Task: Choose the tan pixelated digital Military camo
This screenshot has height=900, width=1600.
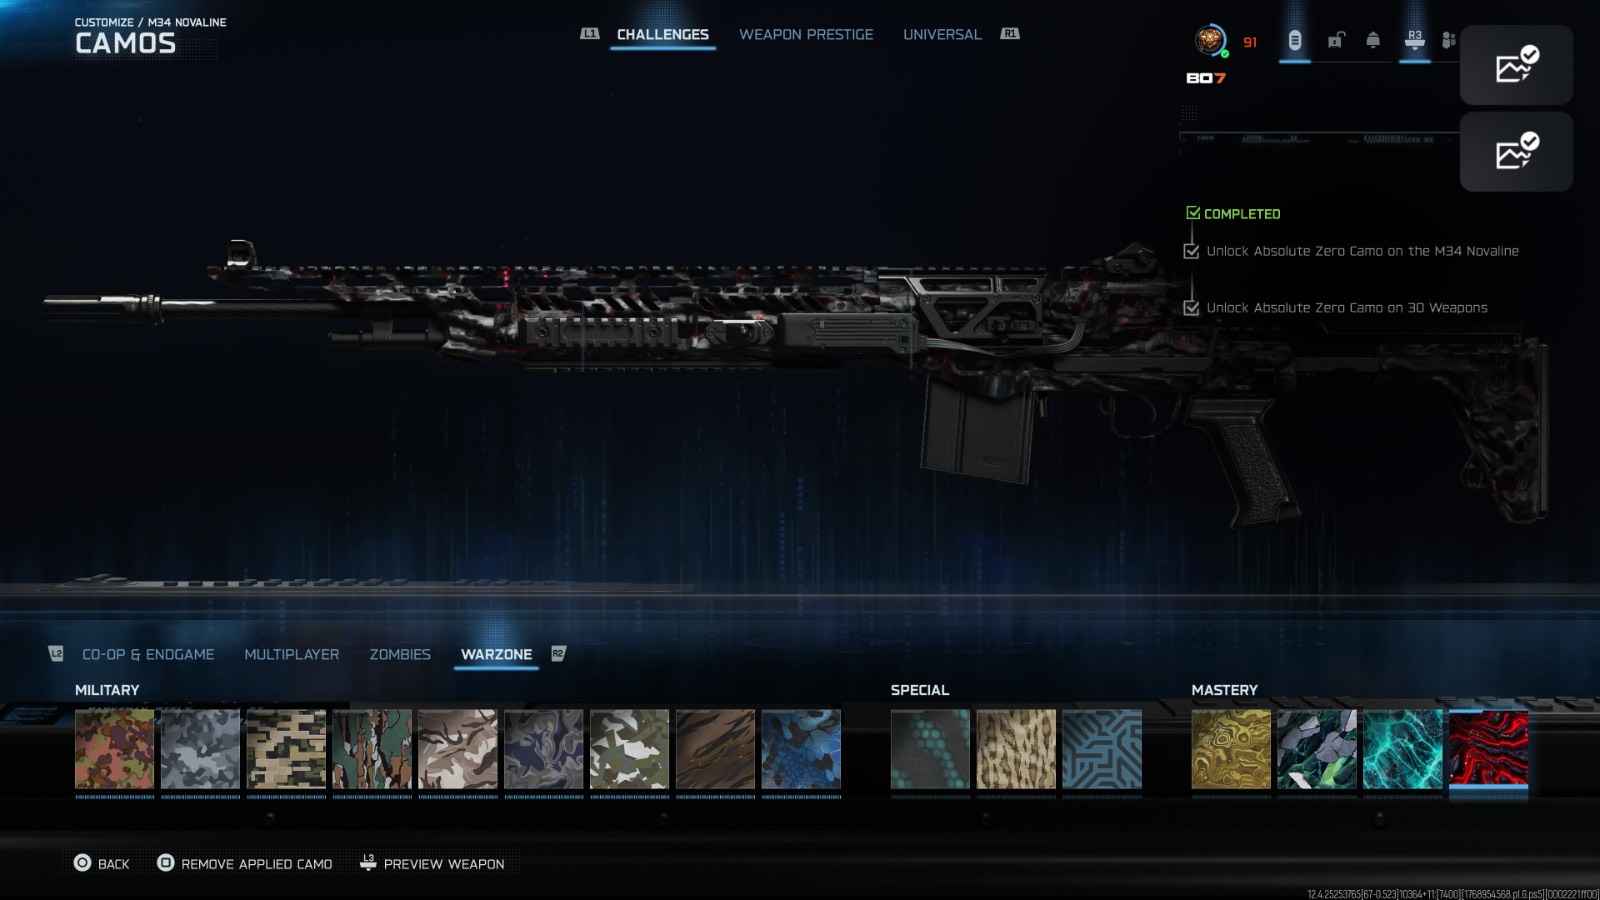Action: pyautogui.click(x=287, y=750)
